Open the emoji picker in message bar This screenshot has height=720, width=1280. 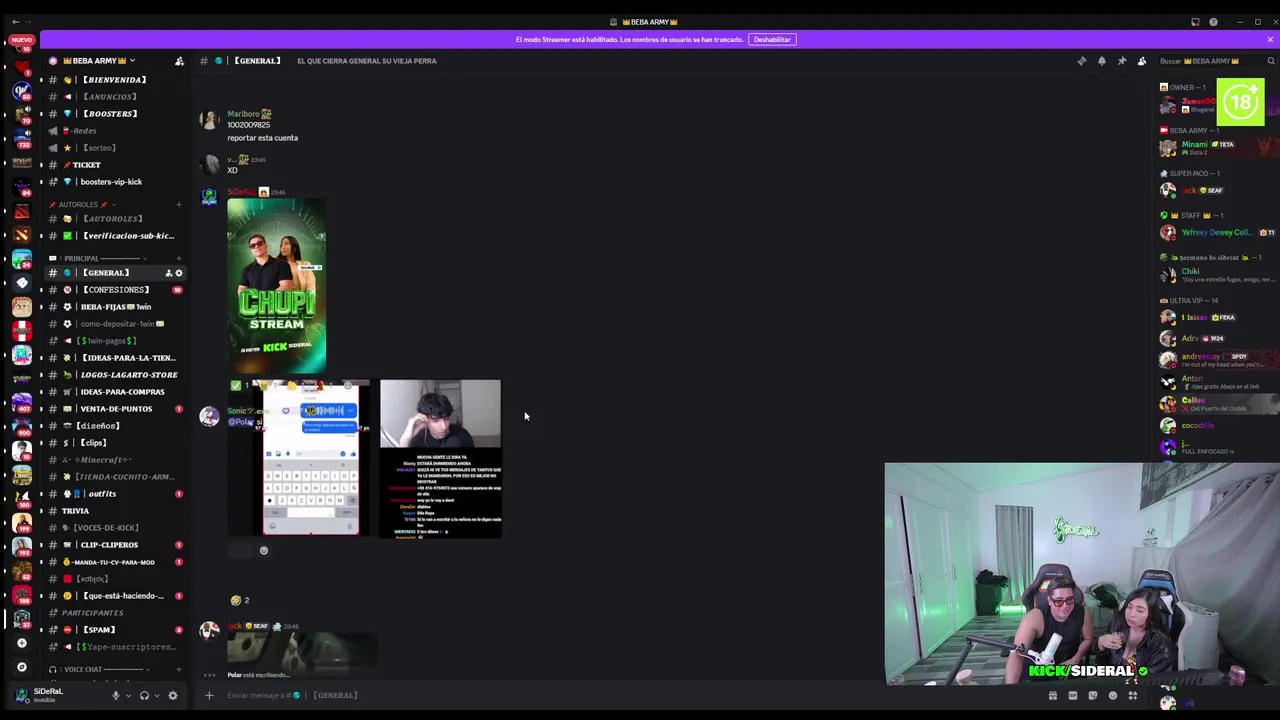[1113, 696]
